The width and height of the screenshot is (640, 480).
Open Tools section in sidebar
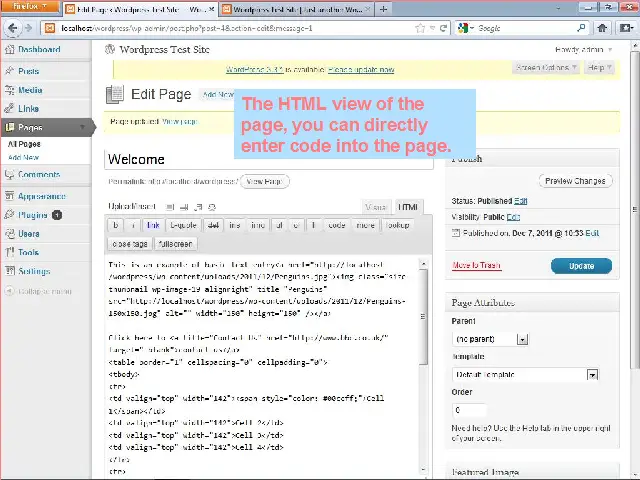28,252
